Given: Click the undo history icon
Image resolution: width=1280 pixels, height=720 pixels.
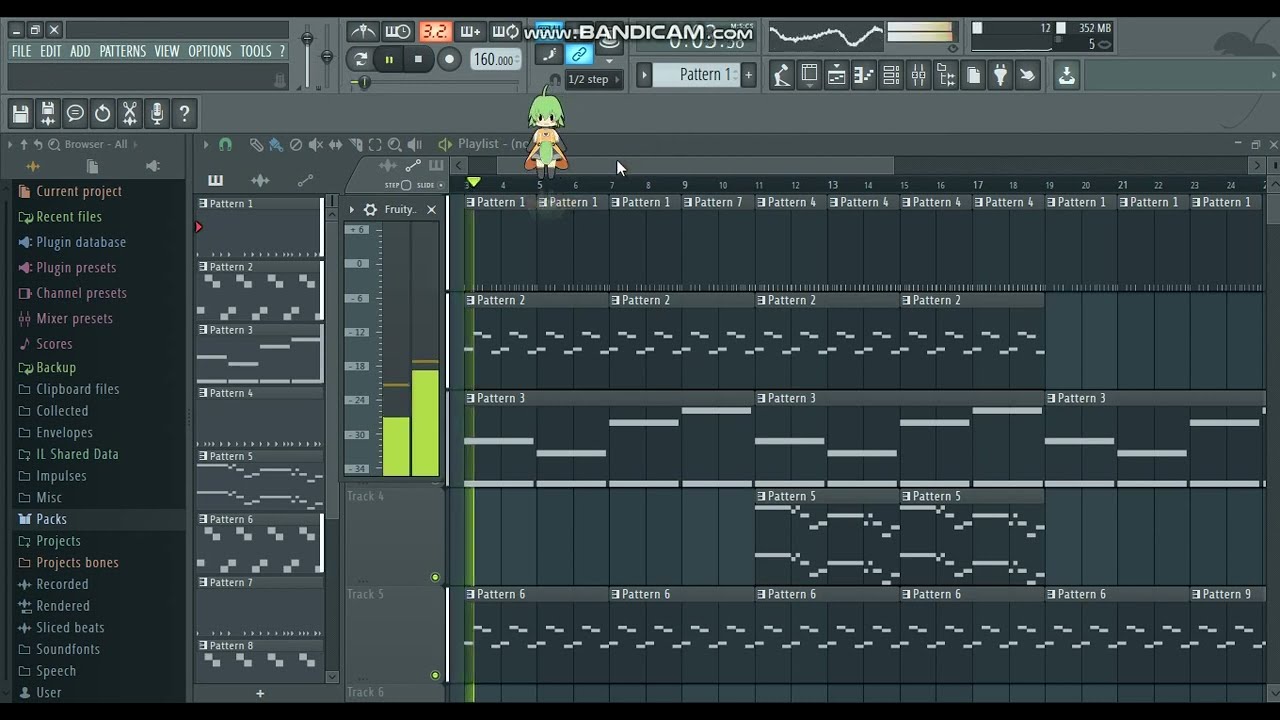Looking at the screenshot, I should click(103, 114).
